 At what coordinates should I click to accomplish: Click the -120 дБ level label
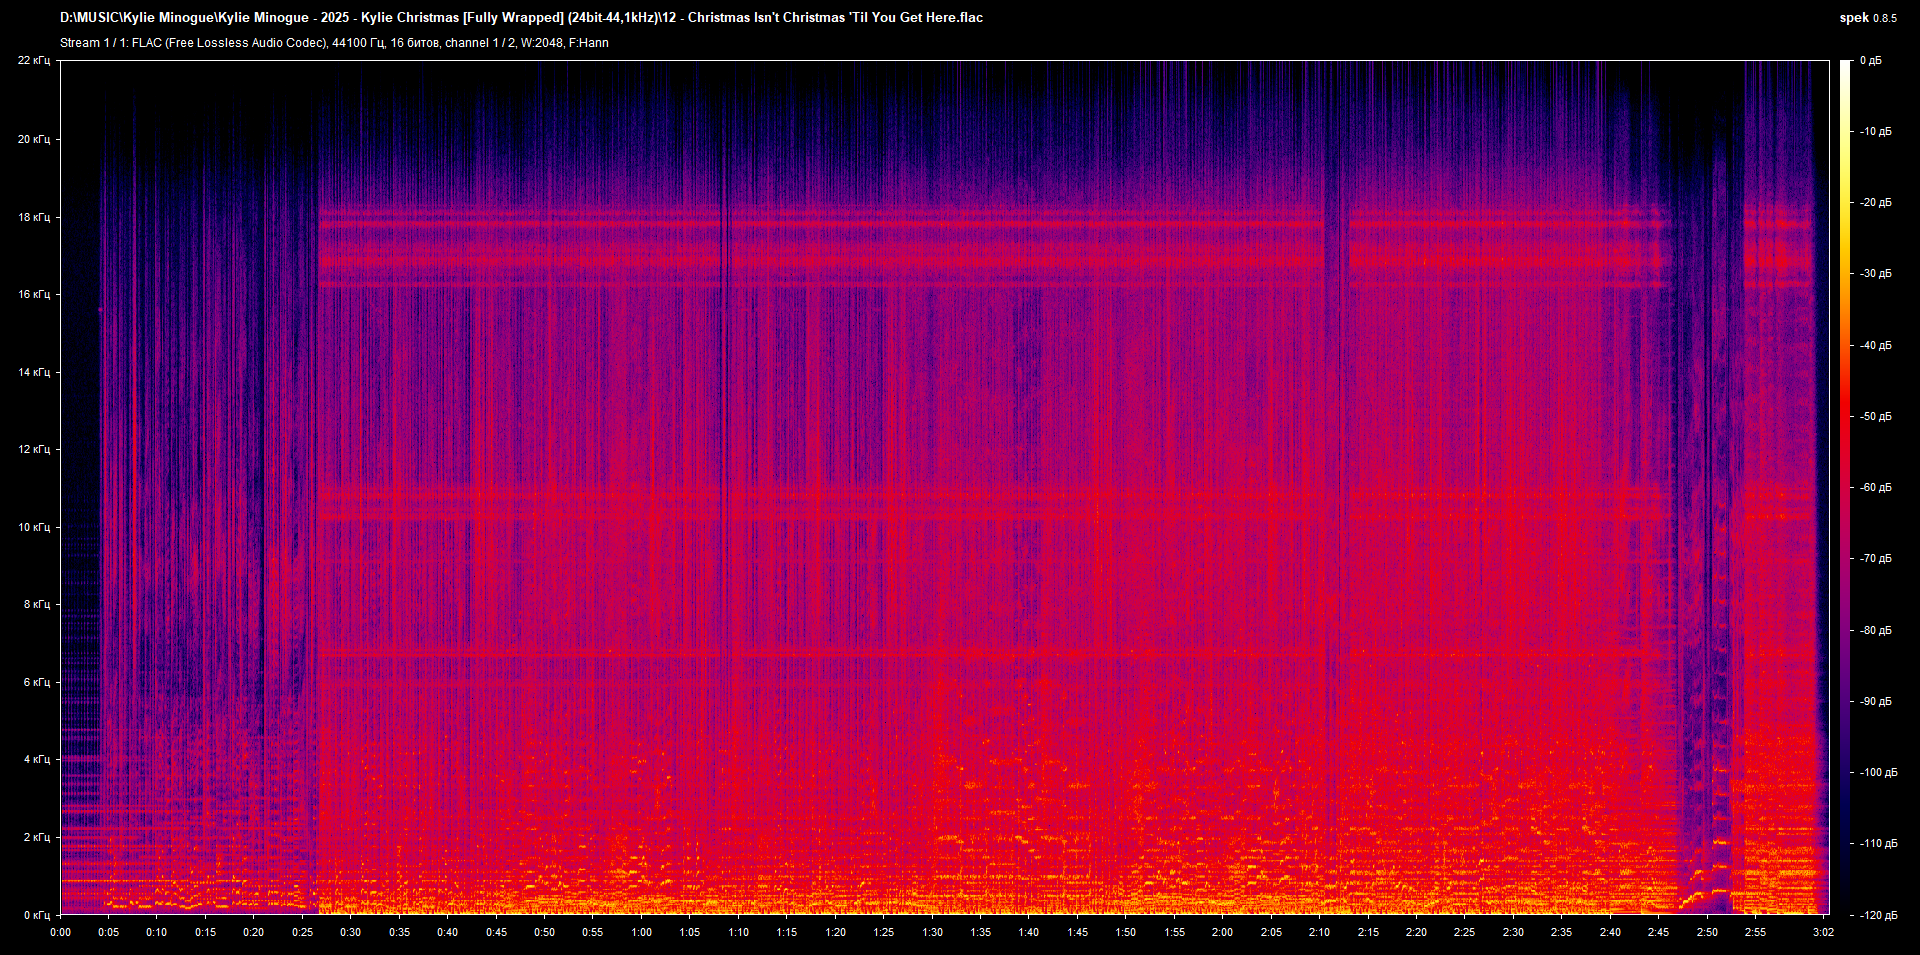pos(1876,915)
